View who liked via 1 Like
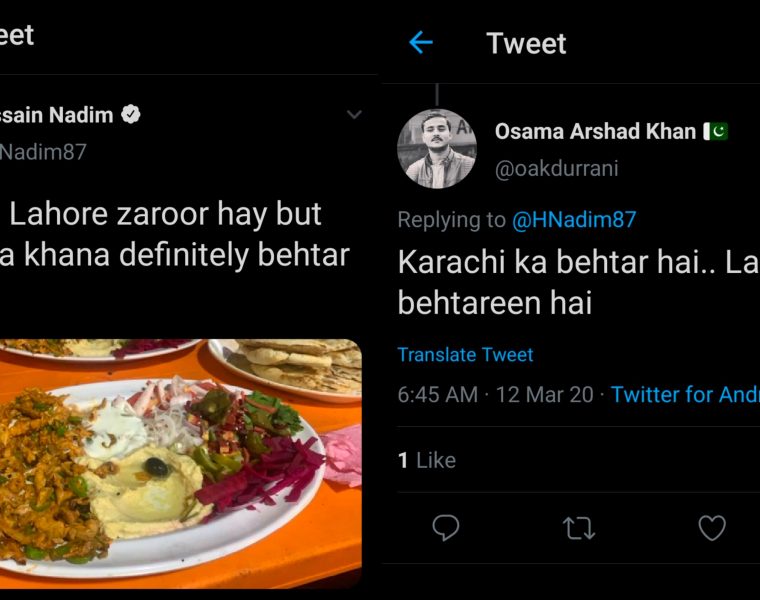 click(427, 460)
